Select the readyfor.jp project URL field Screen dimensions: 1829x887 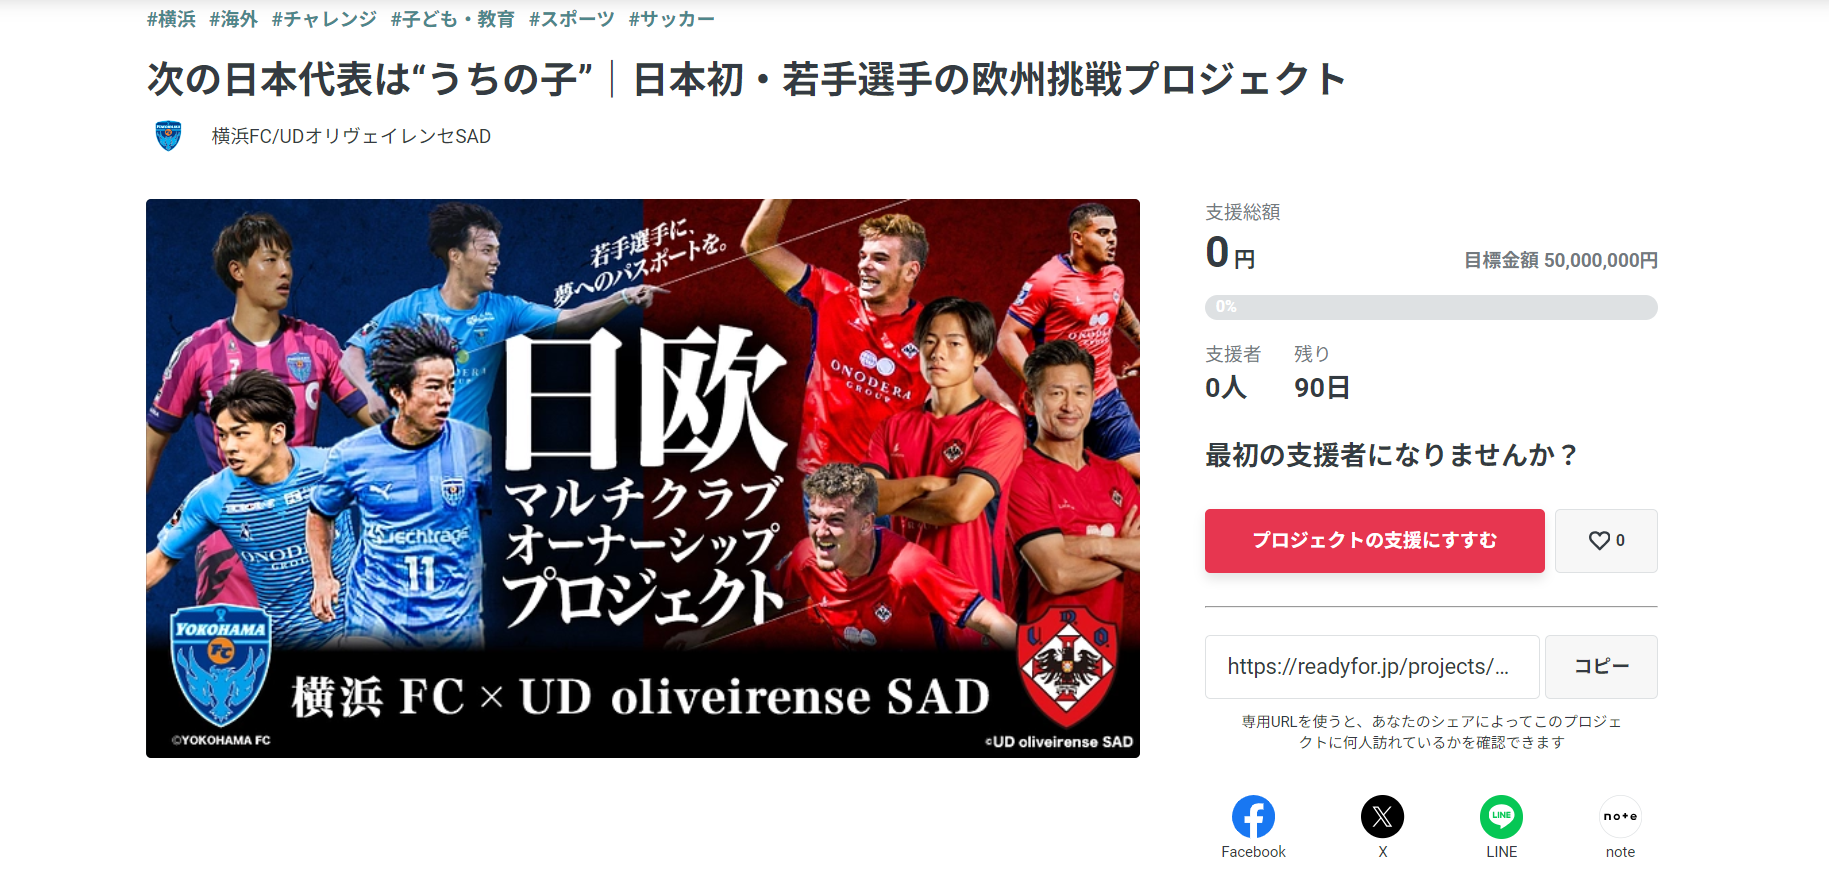(x=1372, y=667)
